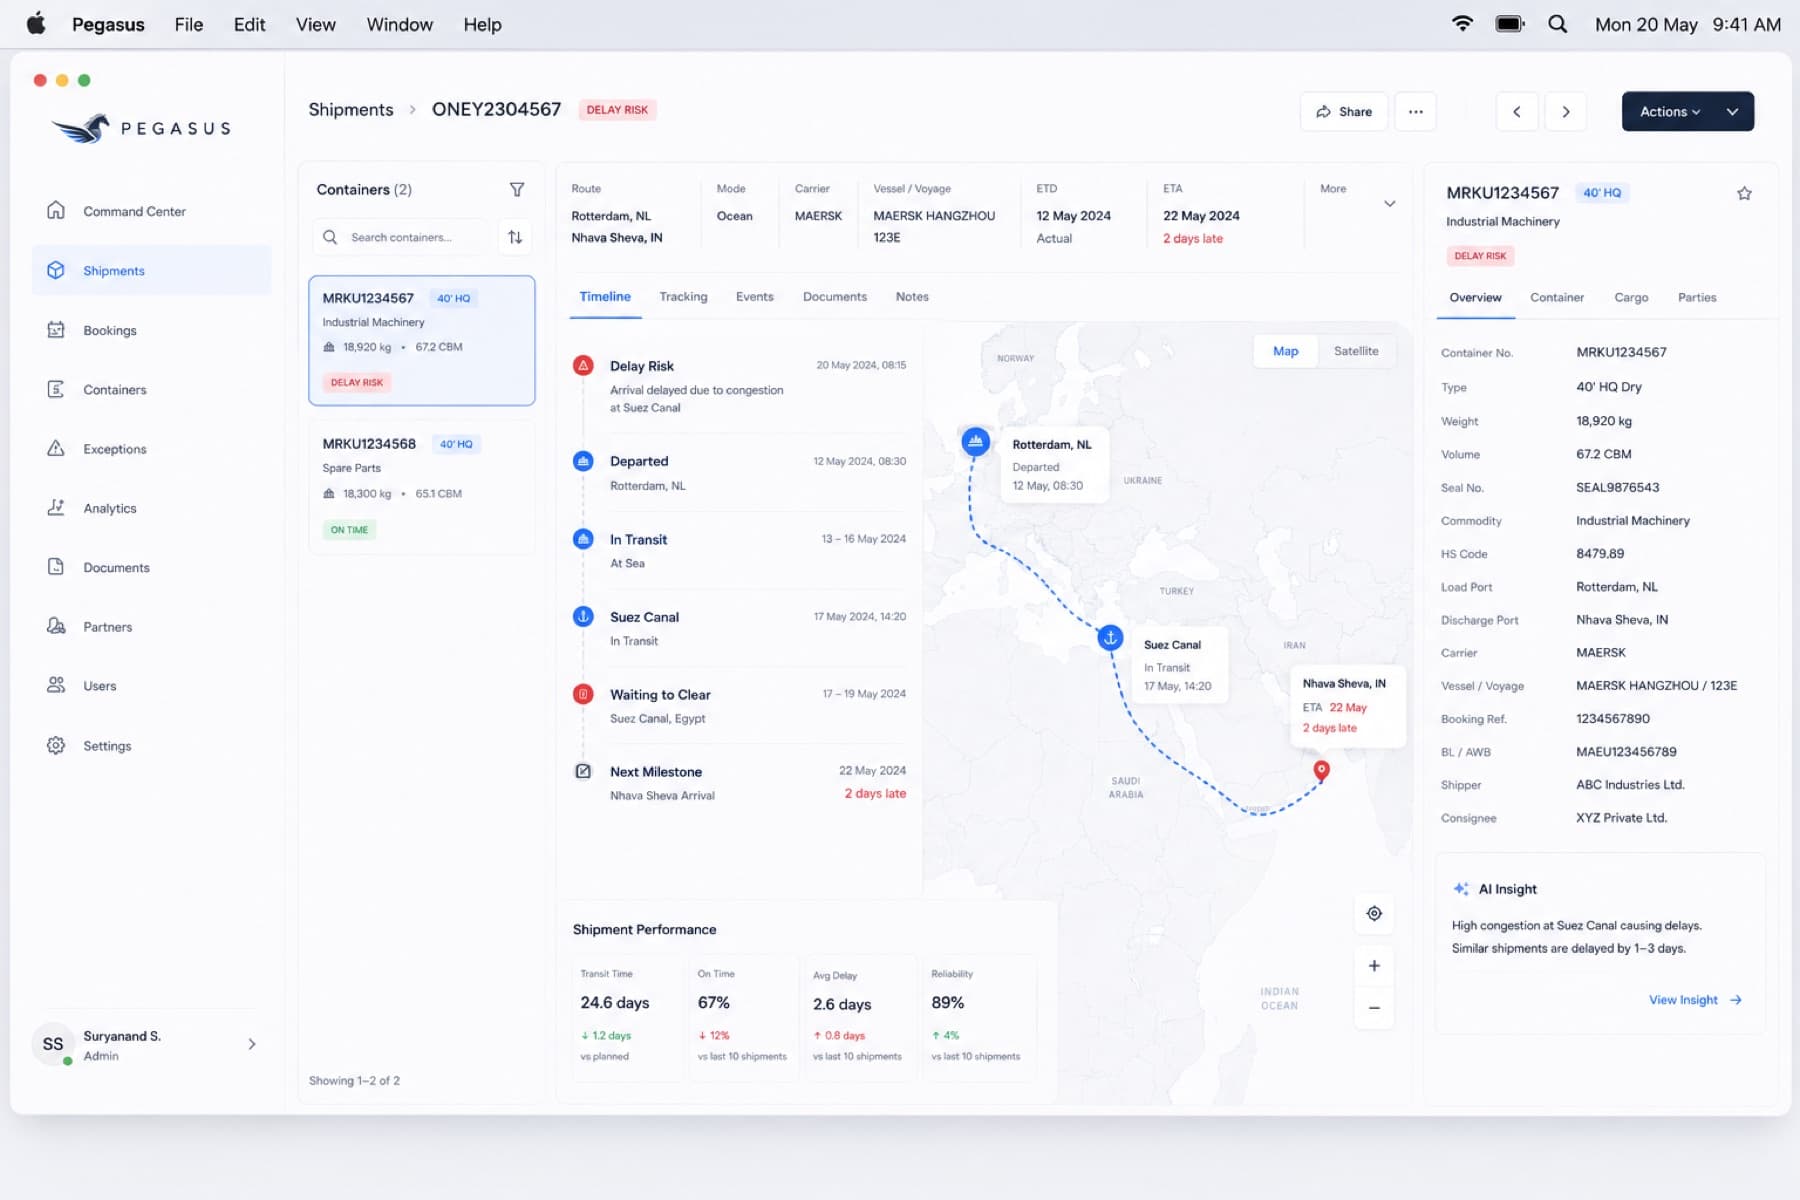Switch to the Parties tab
1800x1200 pixels.
click(x=1697, y=298)
